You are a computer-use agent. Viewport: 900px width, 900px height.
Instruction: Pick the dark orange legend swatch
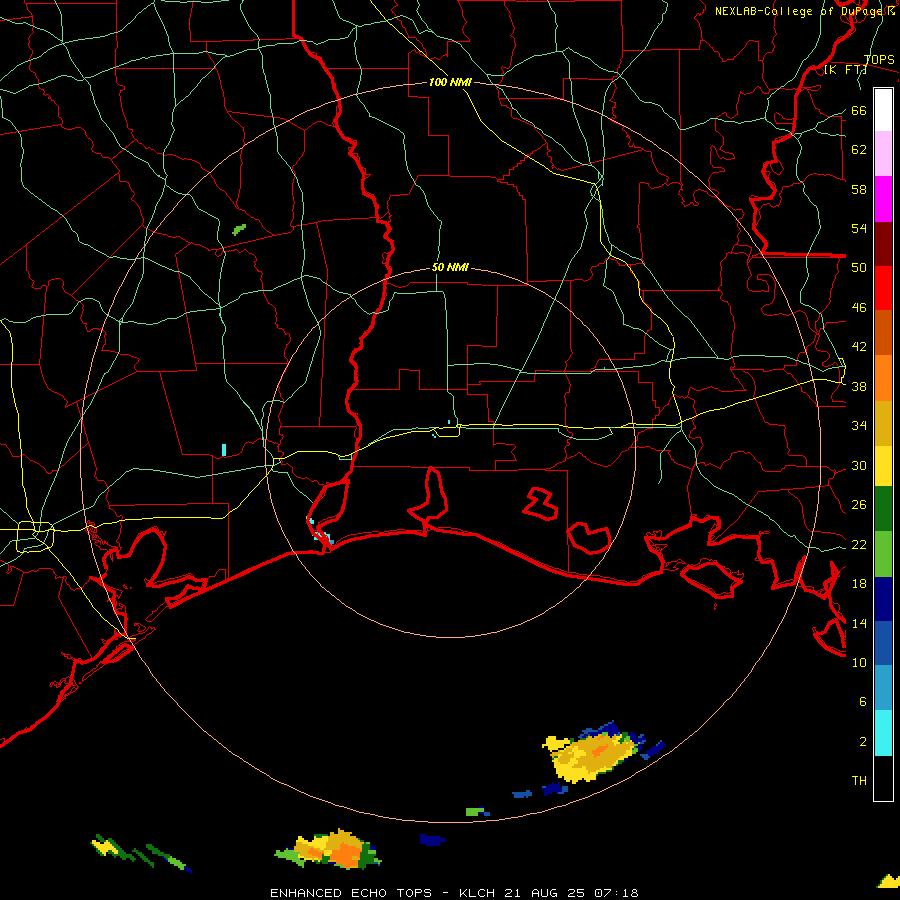pyautogui.click(x=883, y=333)
